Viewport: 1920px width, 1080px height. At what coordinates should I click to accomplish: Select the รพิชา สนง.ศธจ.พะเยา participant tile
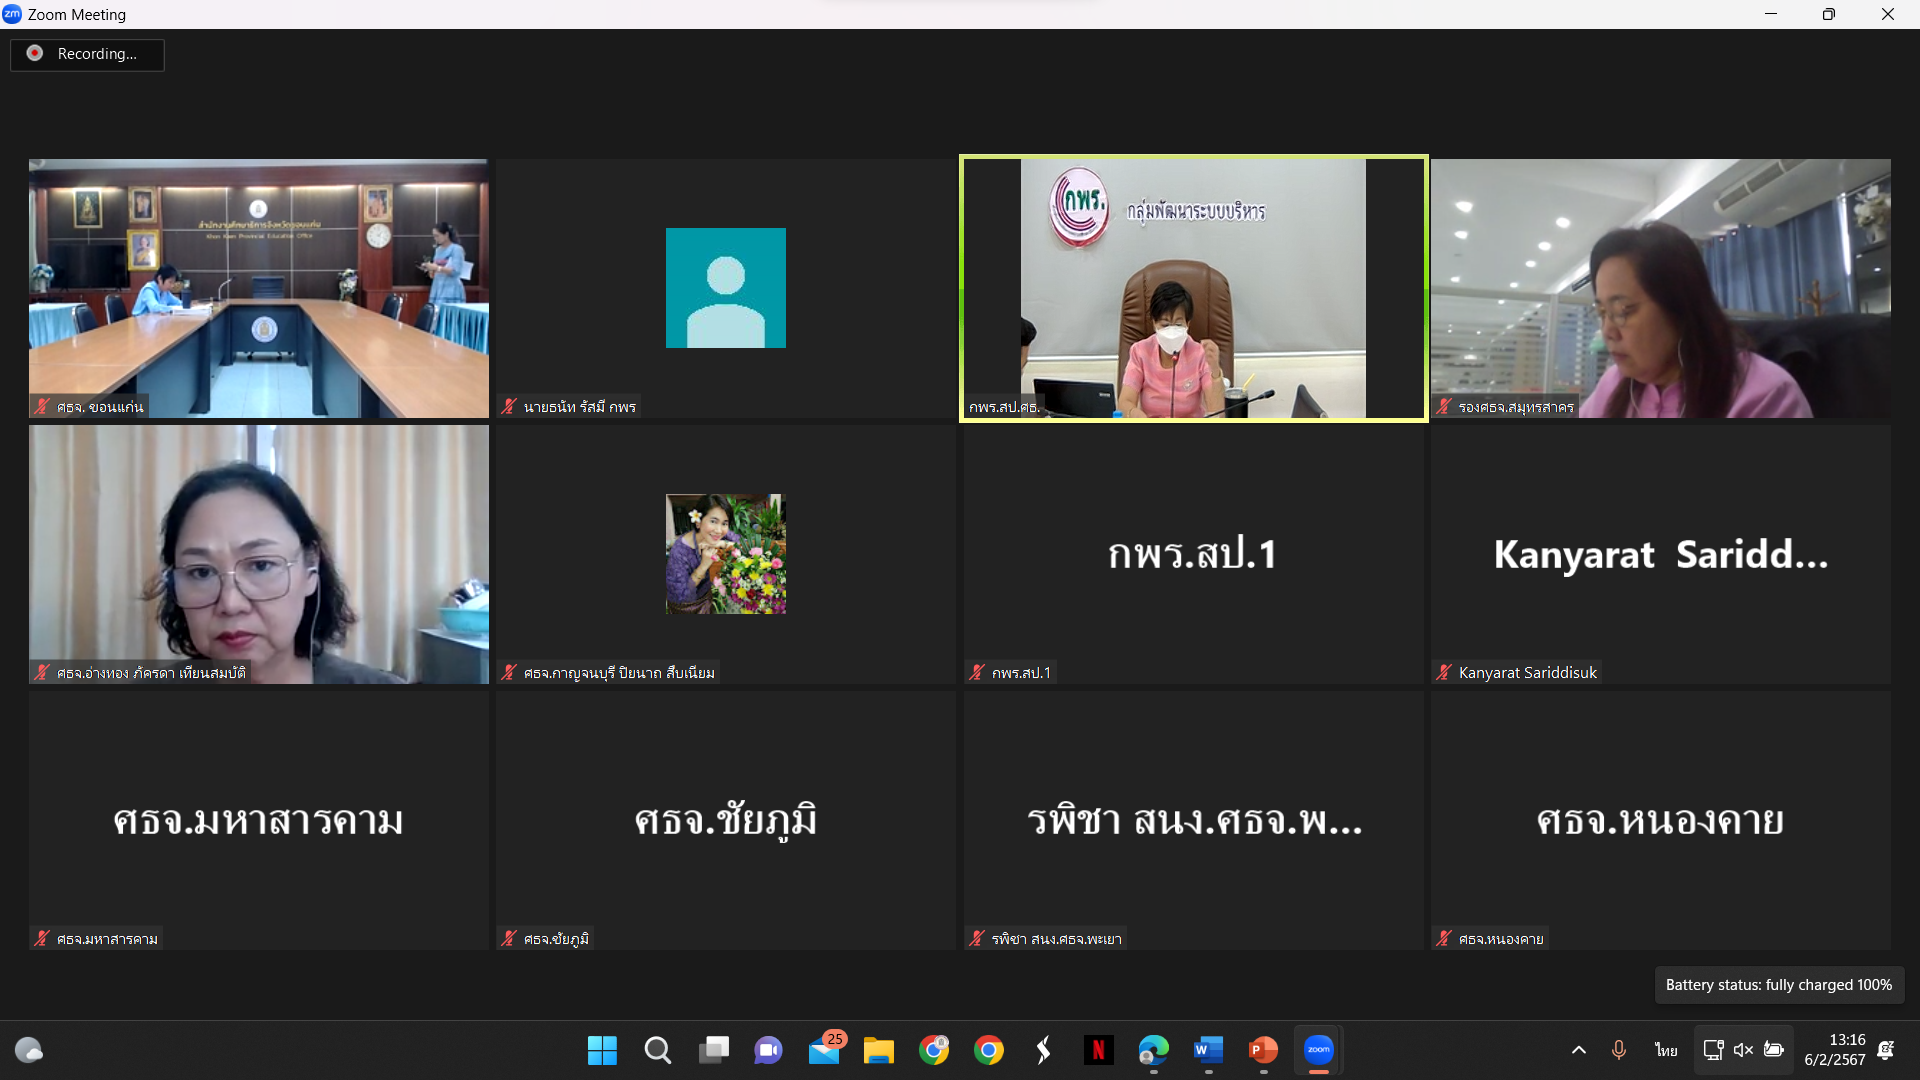click(x=1194, y=820)
